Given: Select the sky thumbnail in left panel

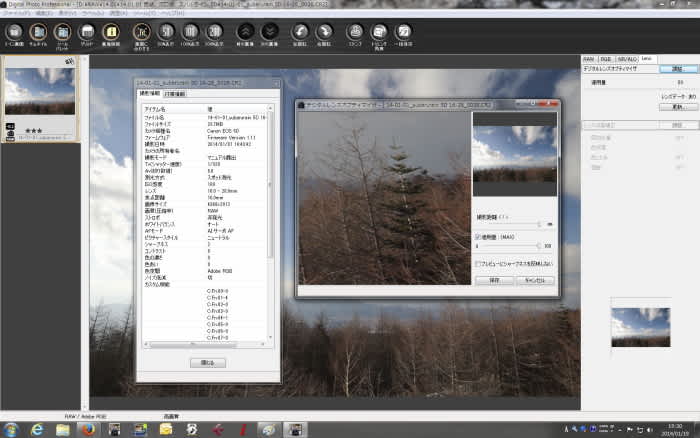Looking at the screenshot, I should click(x=40, y=92).
